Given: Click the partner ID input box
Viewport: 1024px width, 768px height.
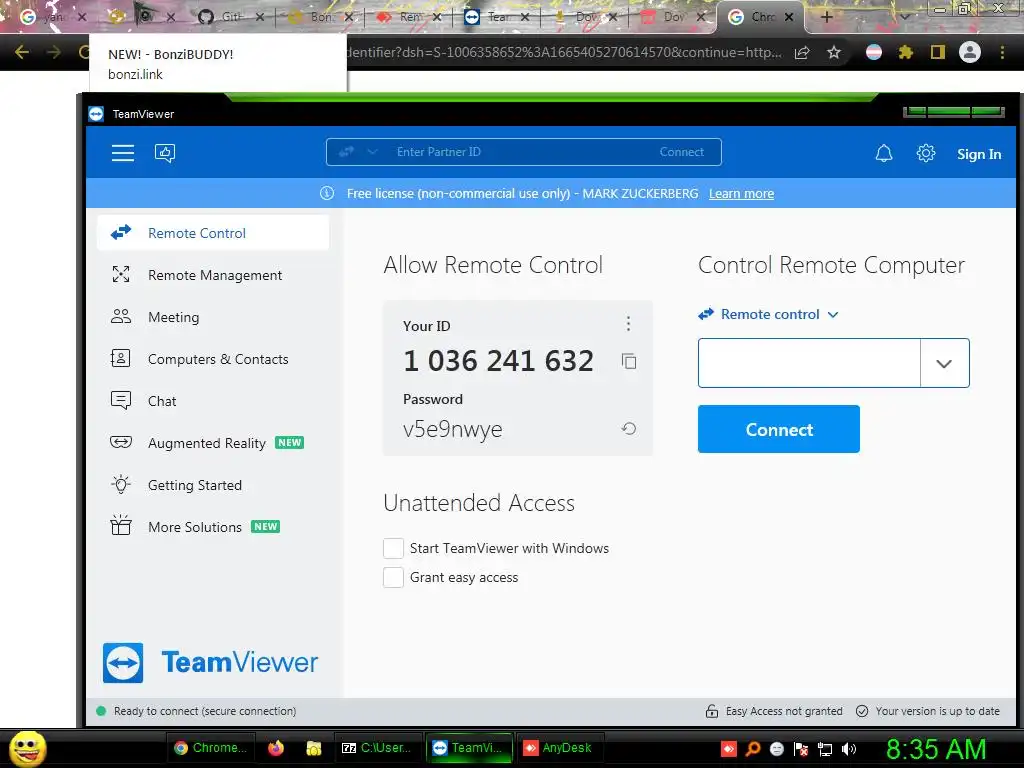Looking at the screenshot, I should coord(809,363).
